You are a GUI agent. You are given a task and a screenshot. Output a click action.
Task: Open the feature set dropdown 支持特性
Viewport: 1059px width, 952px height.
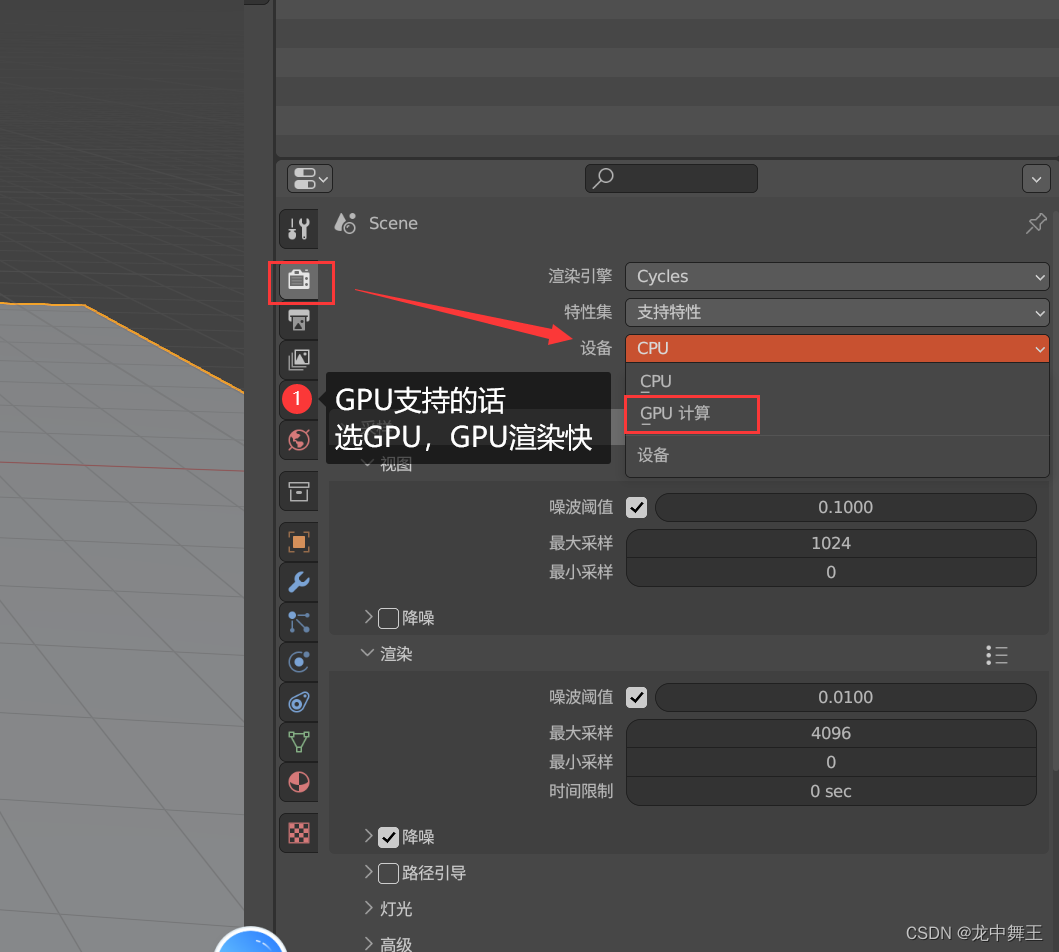click(837, 313)
